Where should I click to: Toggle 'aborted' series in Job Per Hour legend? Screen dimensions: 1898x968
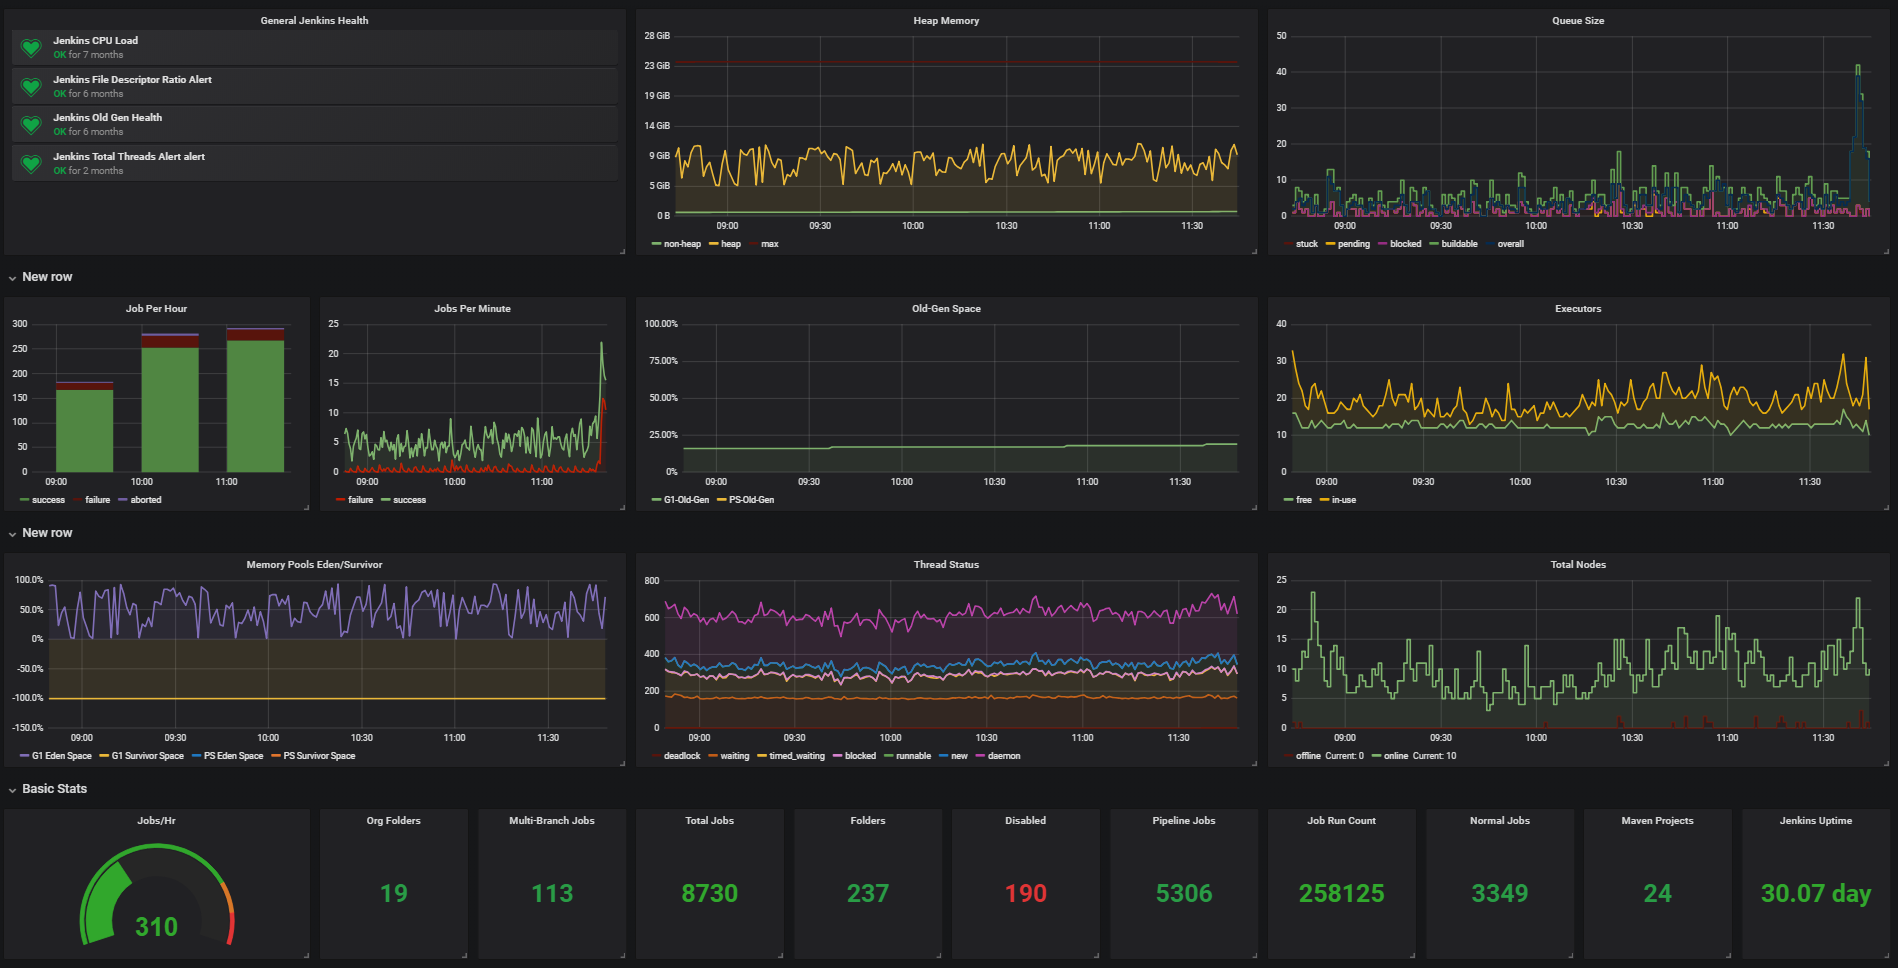(x=145, y=500)
